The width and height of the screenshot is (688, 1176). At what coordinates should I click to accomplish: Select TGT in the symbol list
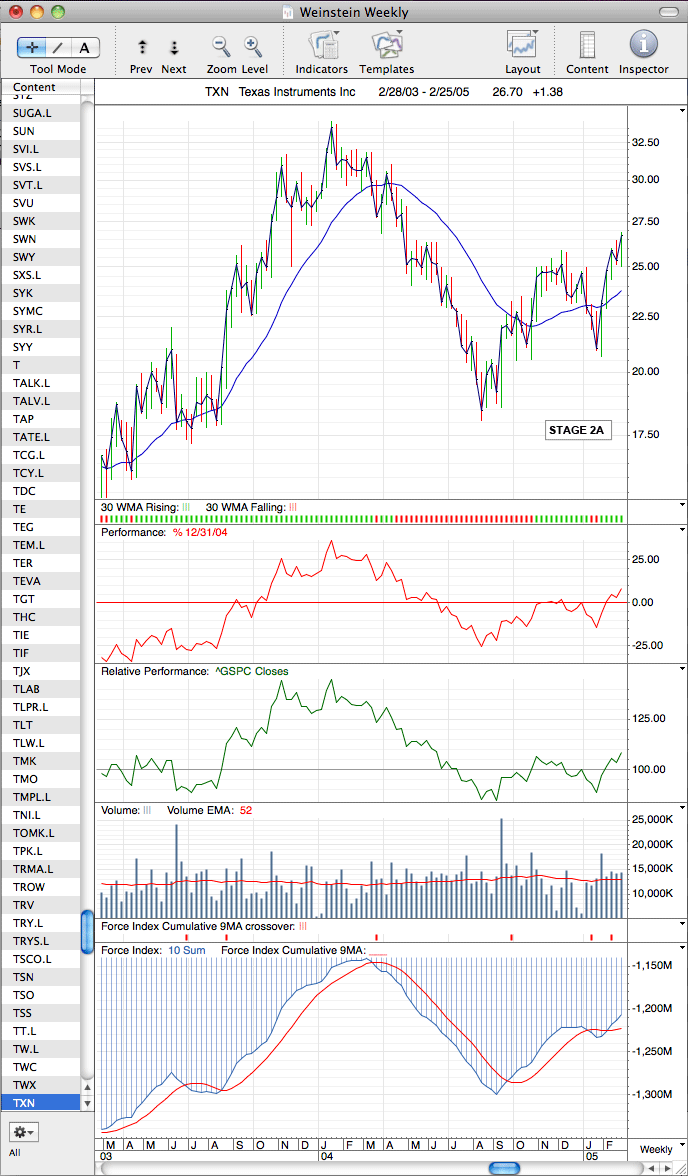41,598
